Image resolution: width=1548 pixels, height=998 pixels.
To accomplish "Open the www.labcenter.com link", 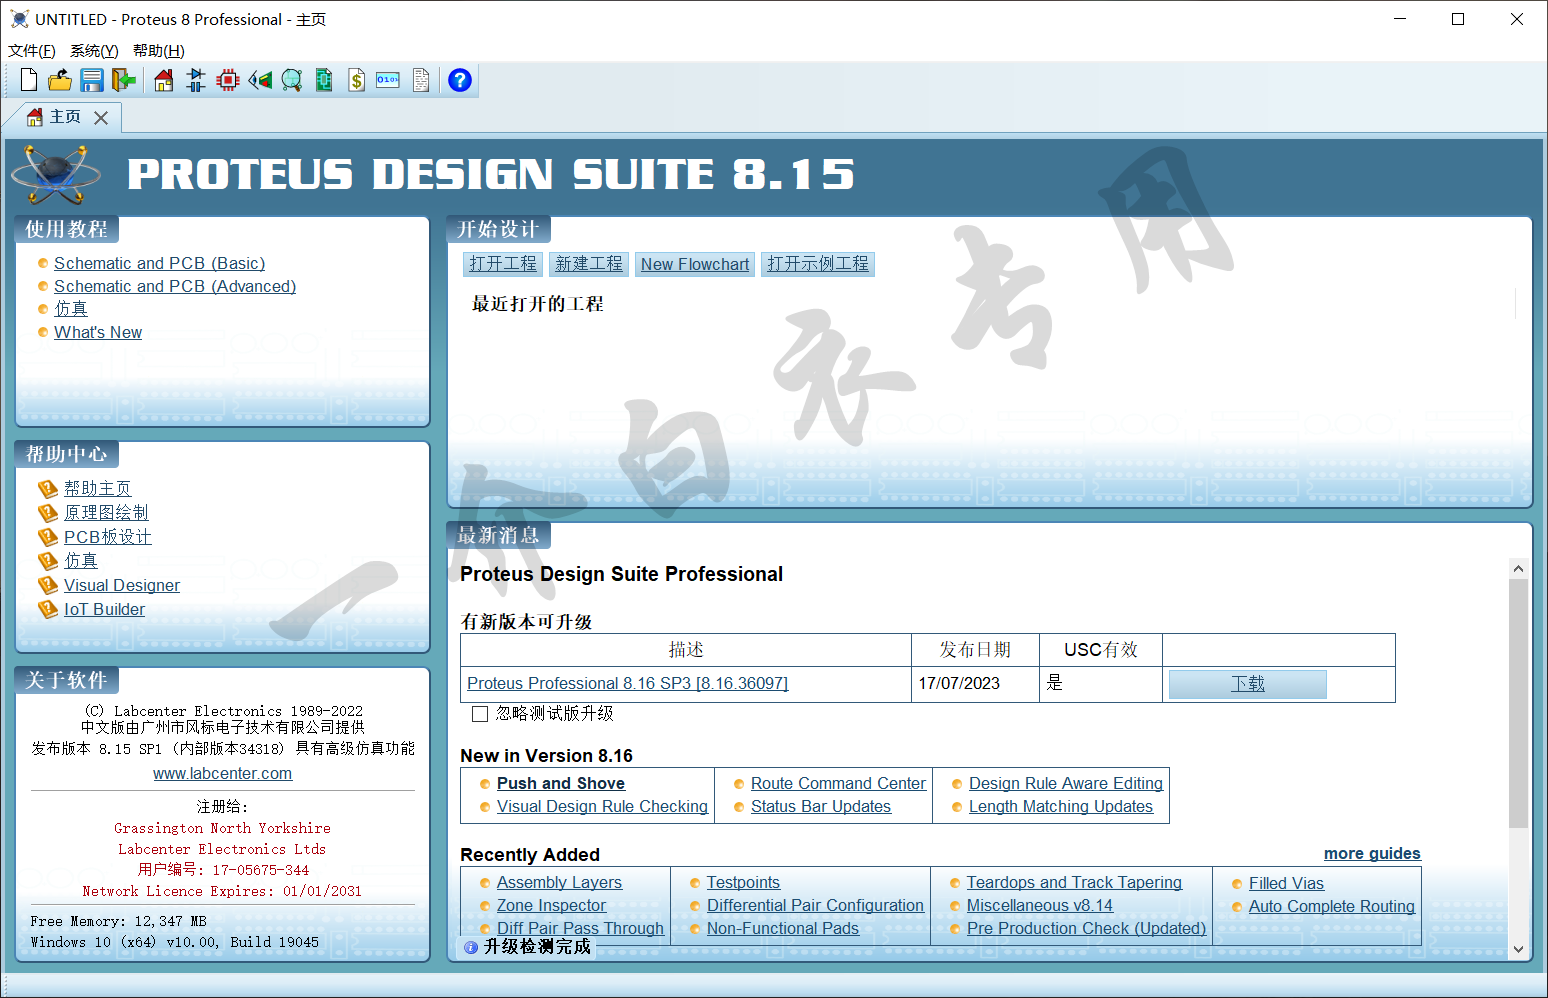I will point(222,773).
